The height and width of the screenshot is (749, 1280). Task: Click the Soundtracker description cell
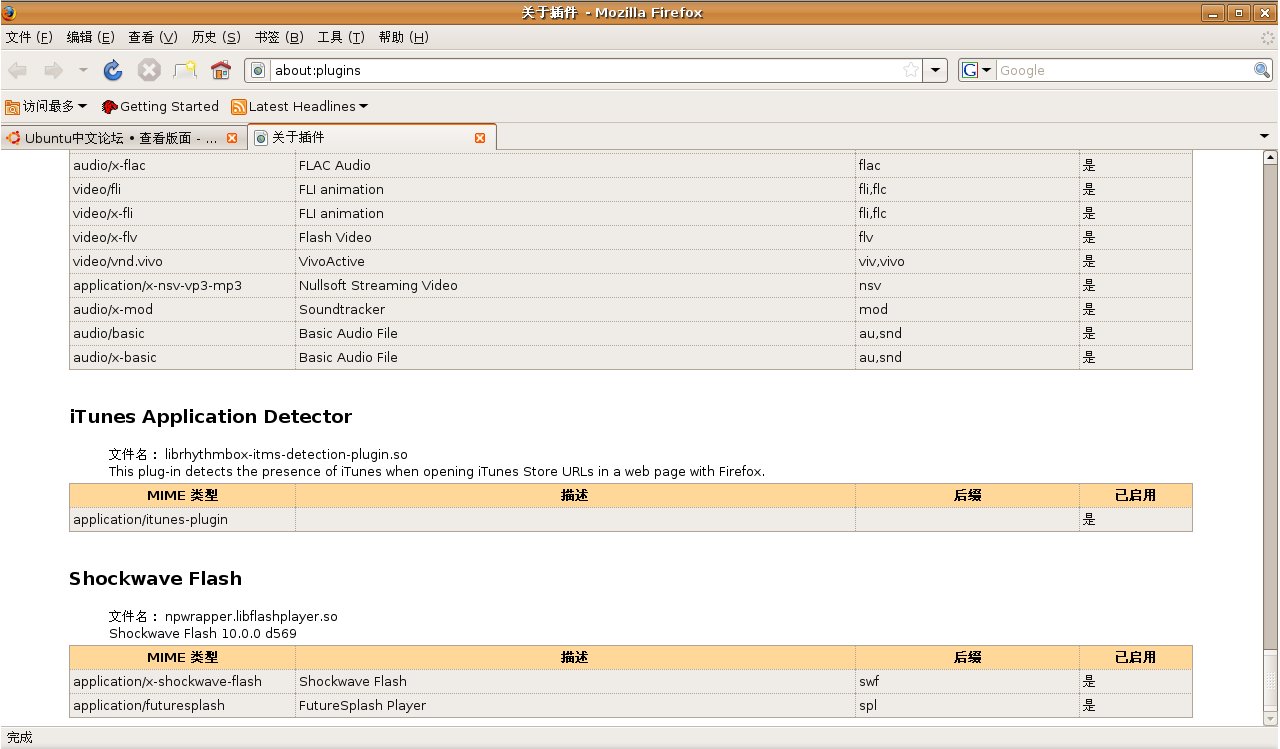coord(575,309)
